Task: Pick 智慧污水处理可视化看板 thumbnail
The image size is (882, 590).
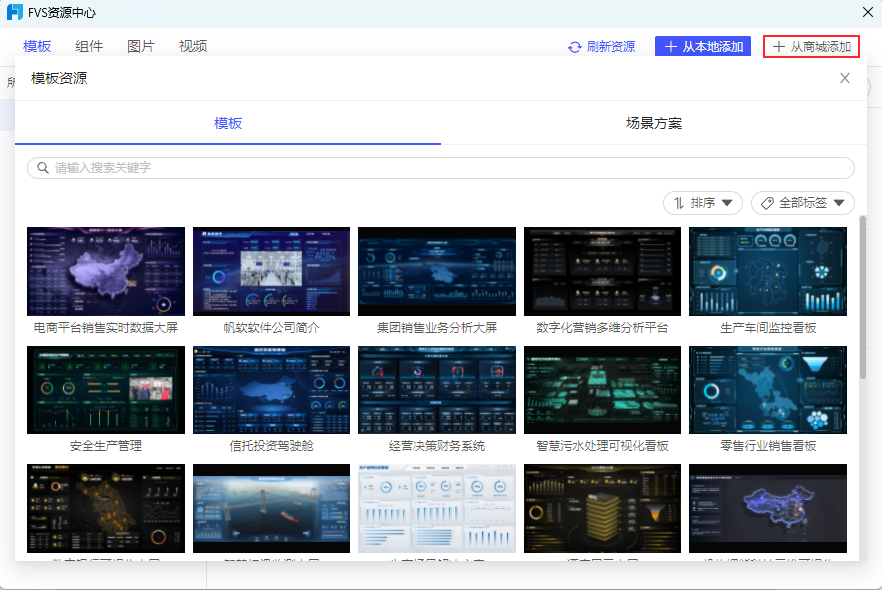Action: pos(602,390)
